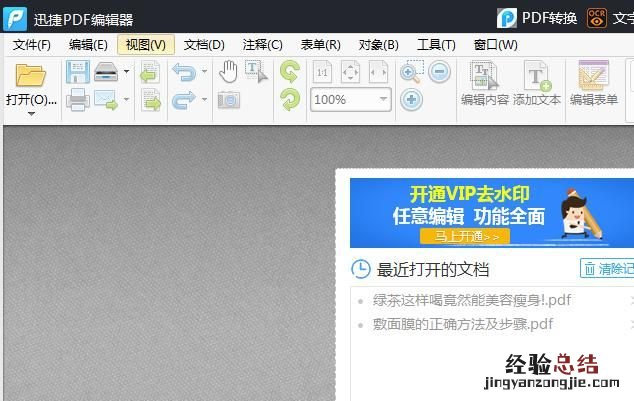Open recent file 敷面膜的正确方法及步骤.pdf

tap(463, 324)
